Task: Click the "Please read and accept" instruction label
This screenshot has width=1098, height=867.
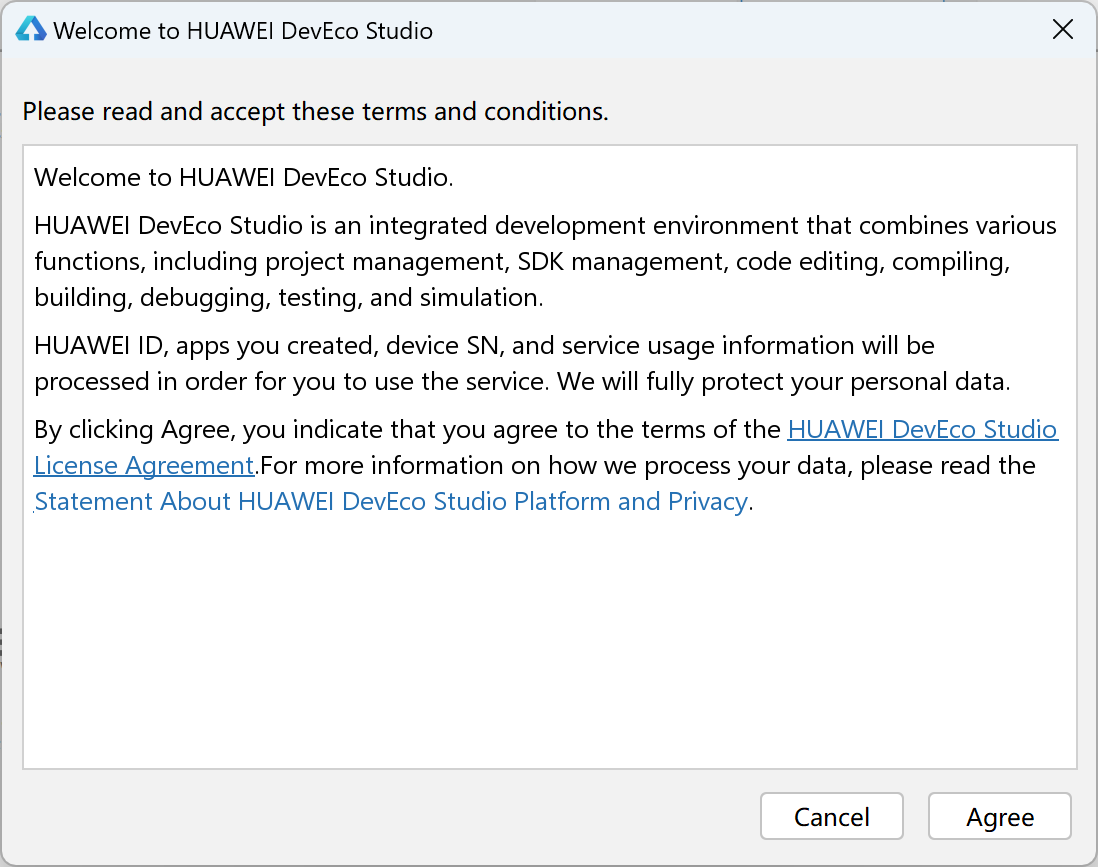Action: (315, 111)
